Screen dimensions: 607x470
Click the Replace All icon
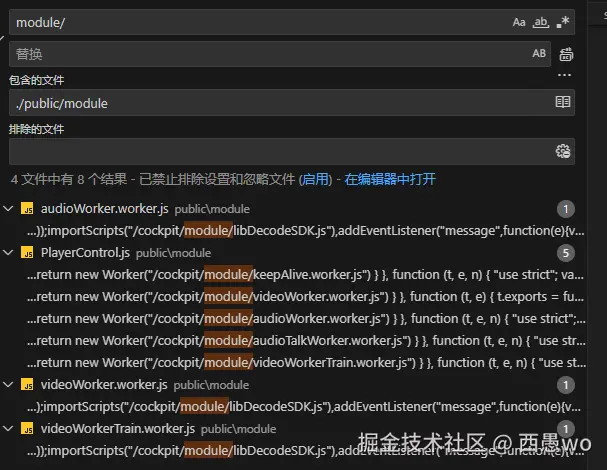tap(566, 54)
